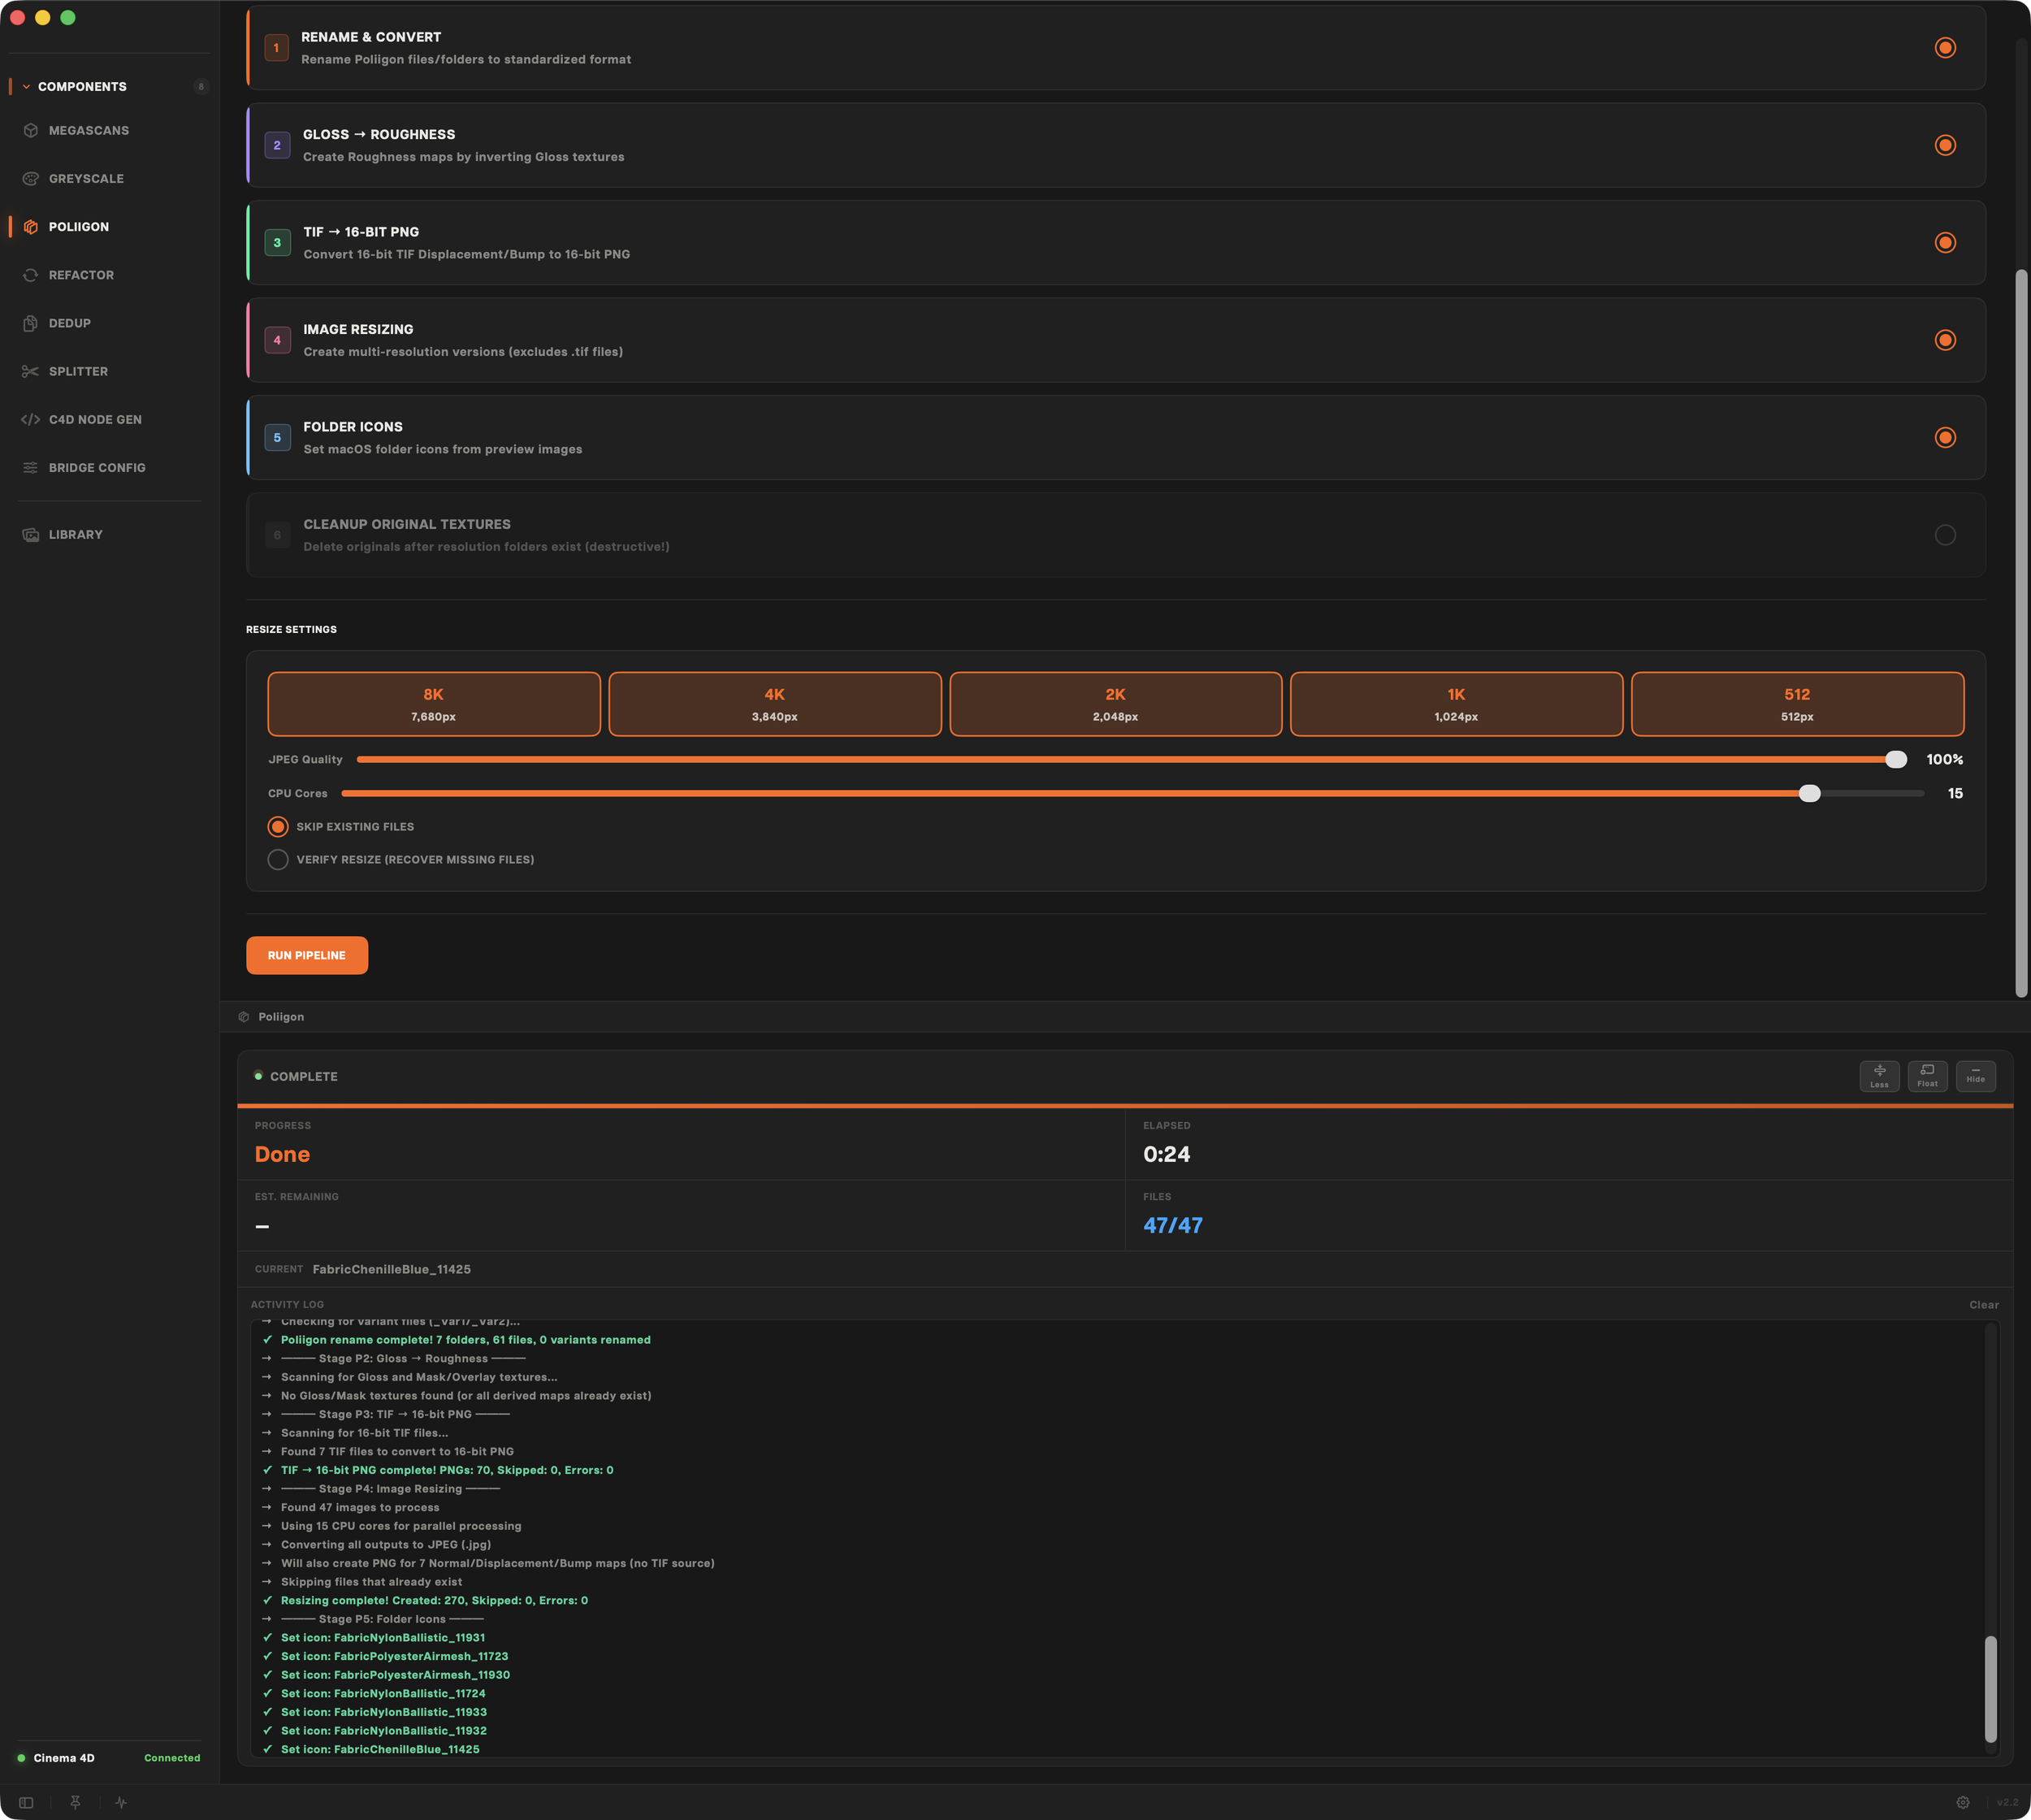The width and height of the screenshot is (2031, 1820).
Task: Open Megascans from the sidebar
Action: [x=88, y=130]
